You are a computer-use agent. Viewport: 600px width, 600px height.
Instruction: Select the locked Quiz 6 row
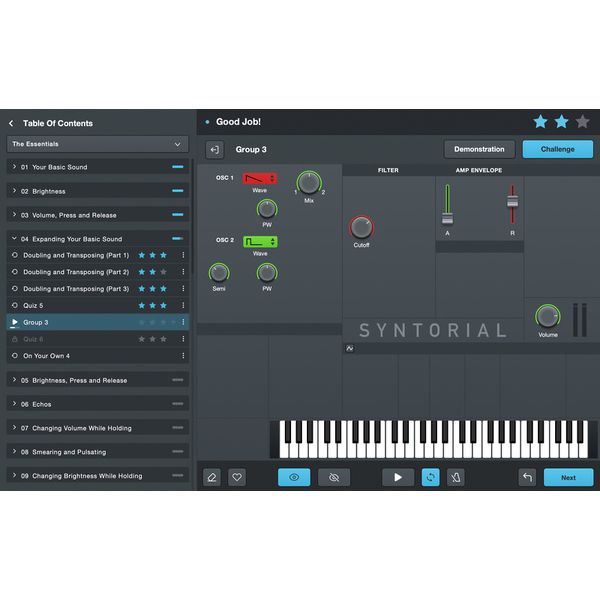[x=98, y=339]
